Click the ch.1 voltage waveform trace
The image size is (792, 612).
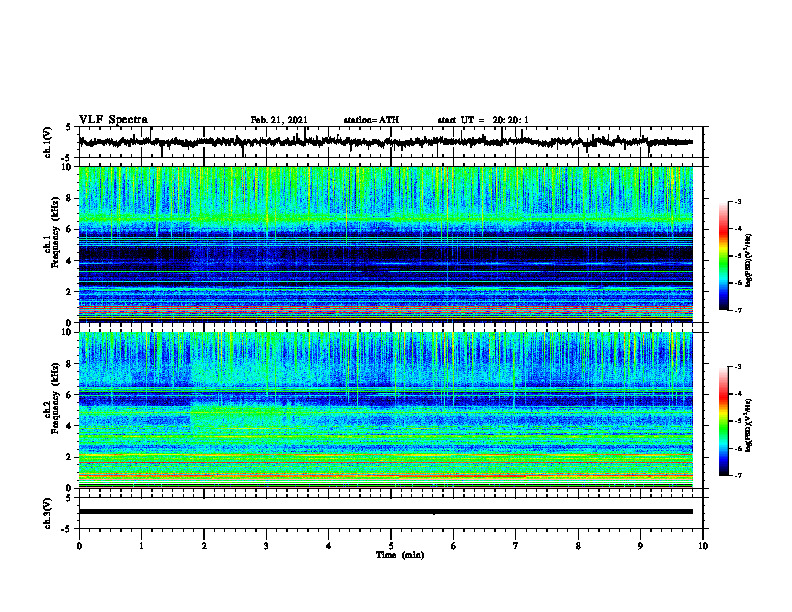385,142
